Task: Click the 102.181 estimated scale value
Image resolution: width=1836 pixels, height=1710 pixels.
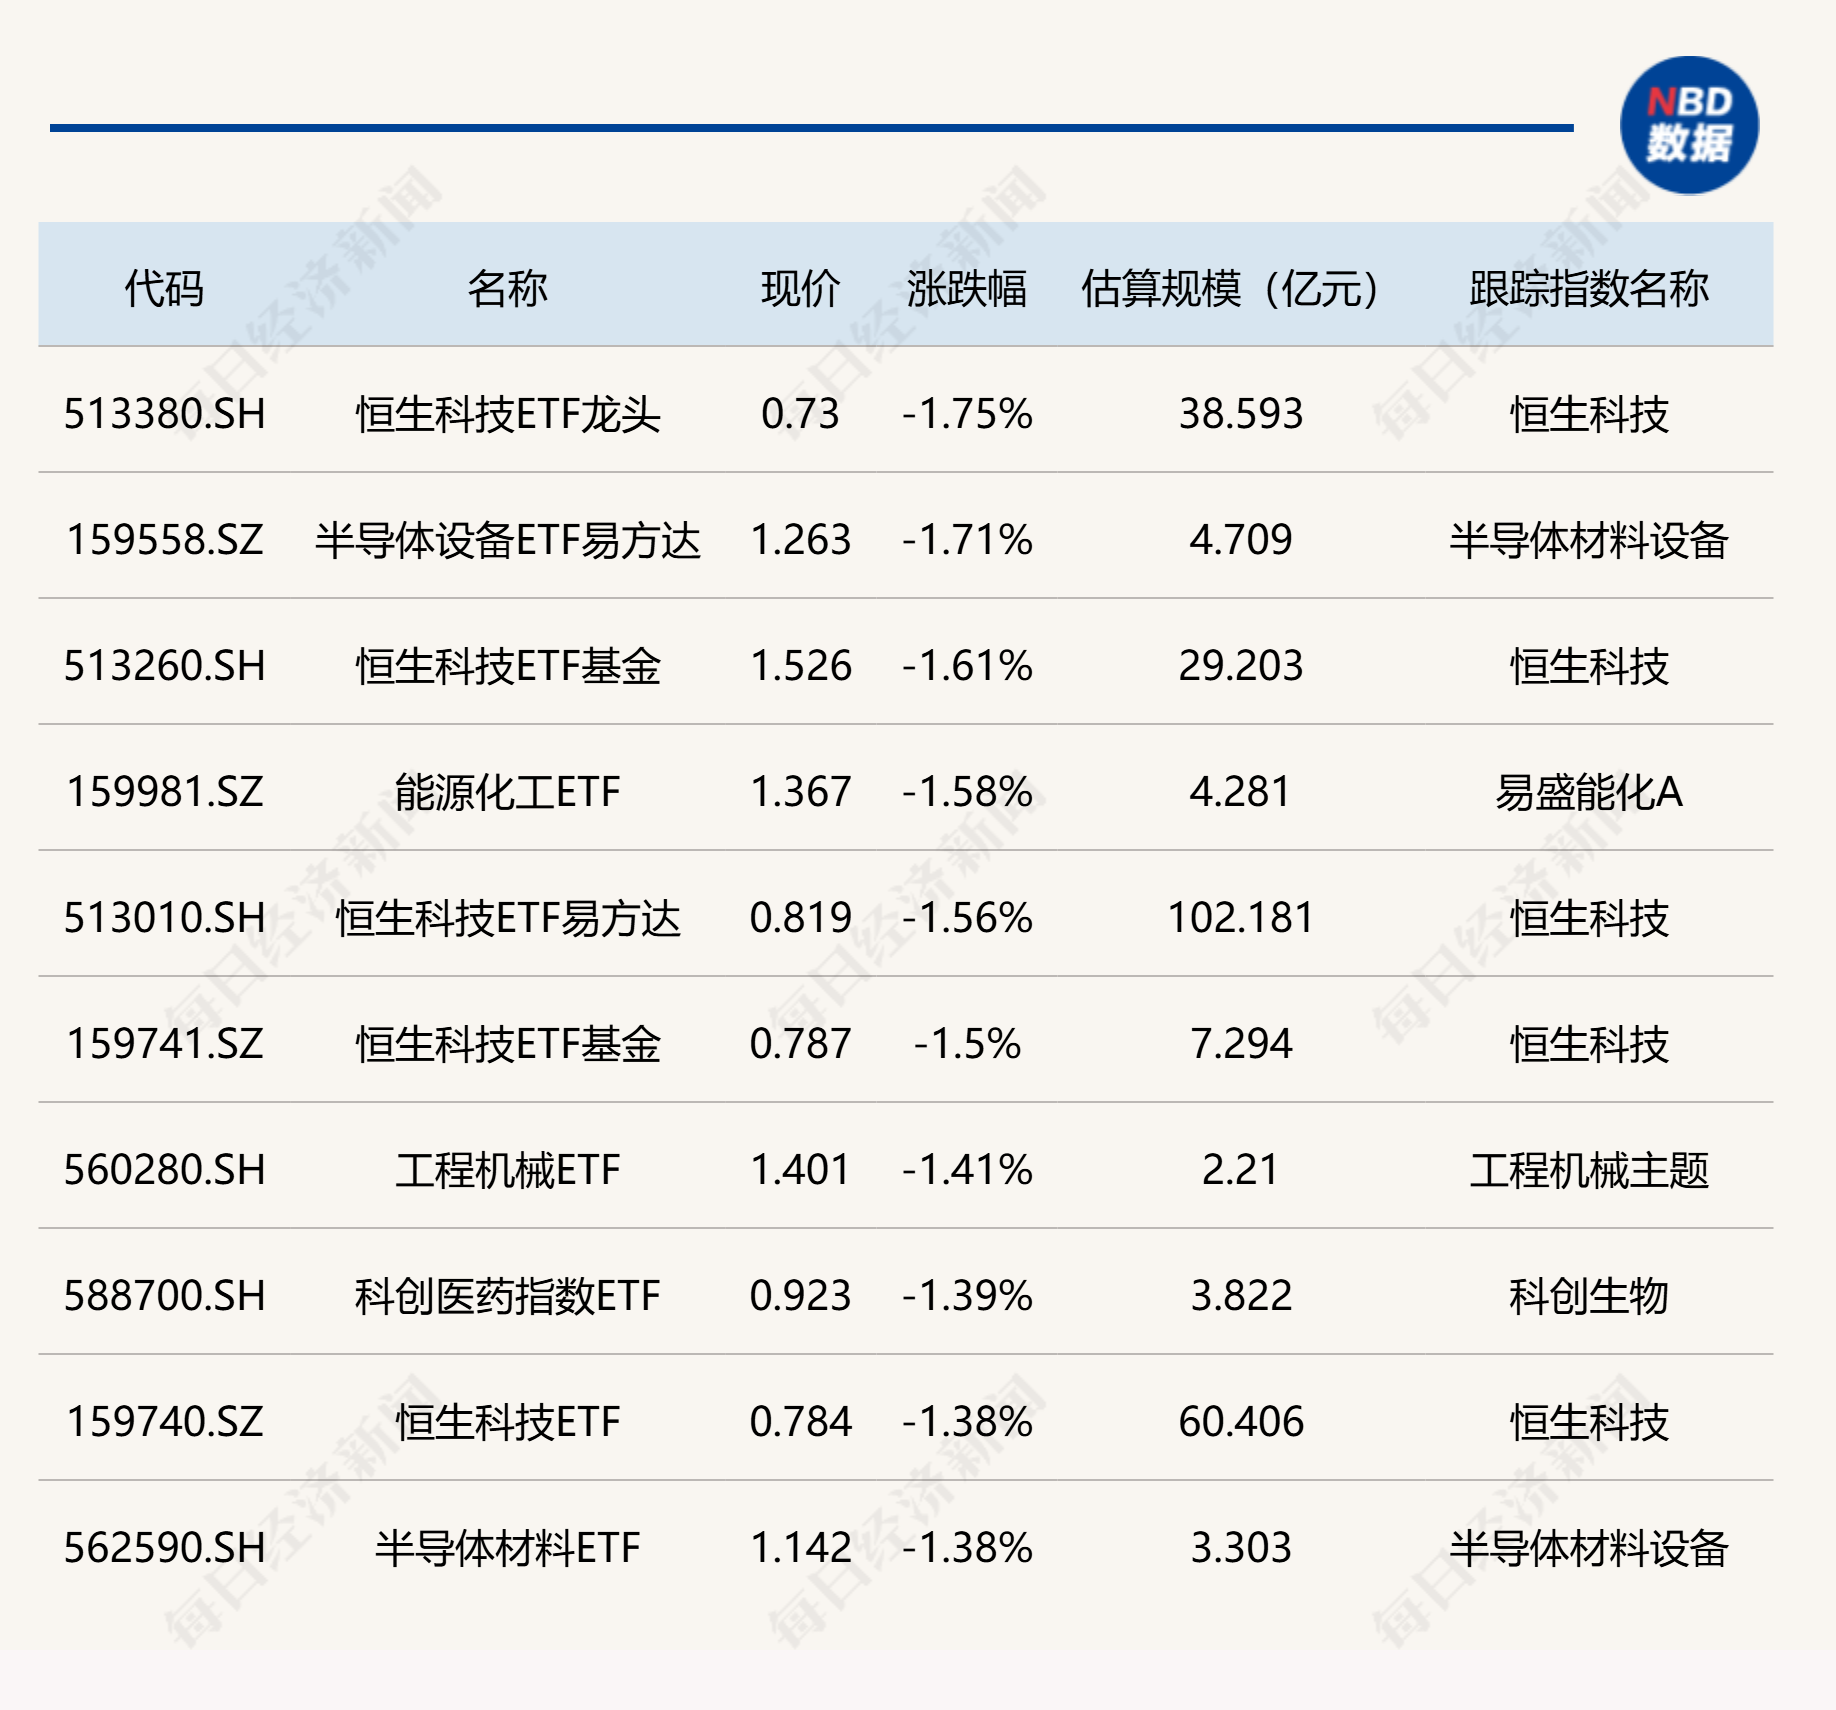Action: click(1240, 918)
